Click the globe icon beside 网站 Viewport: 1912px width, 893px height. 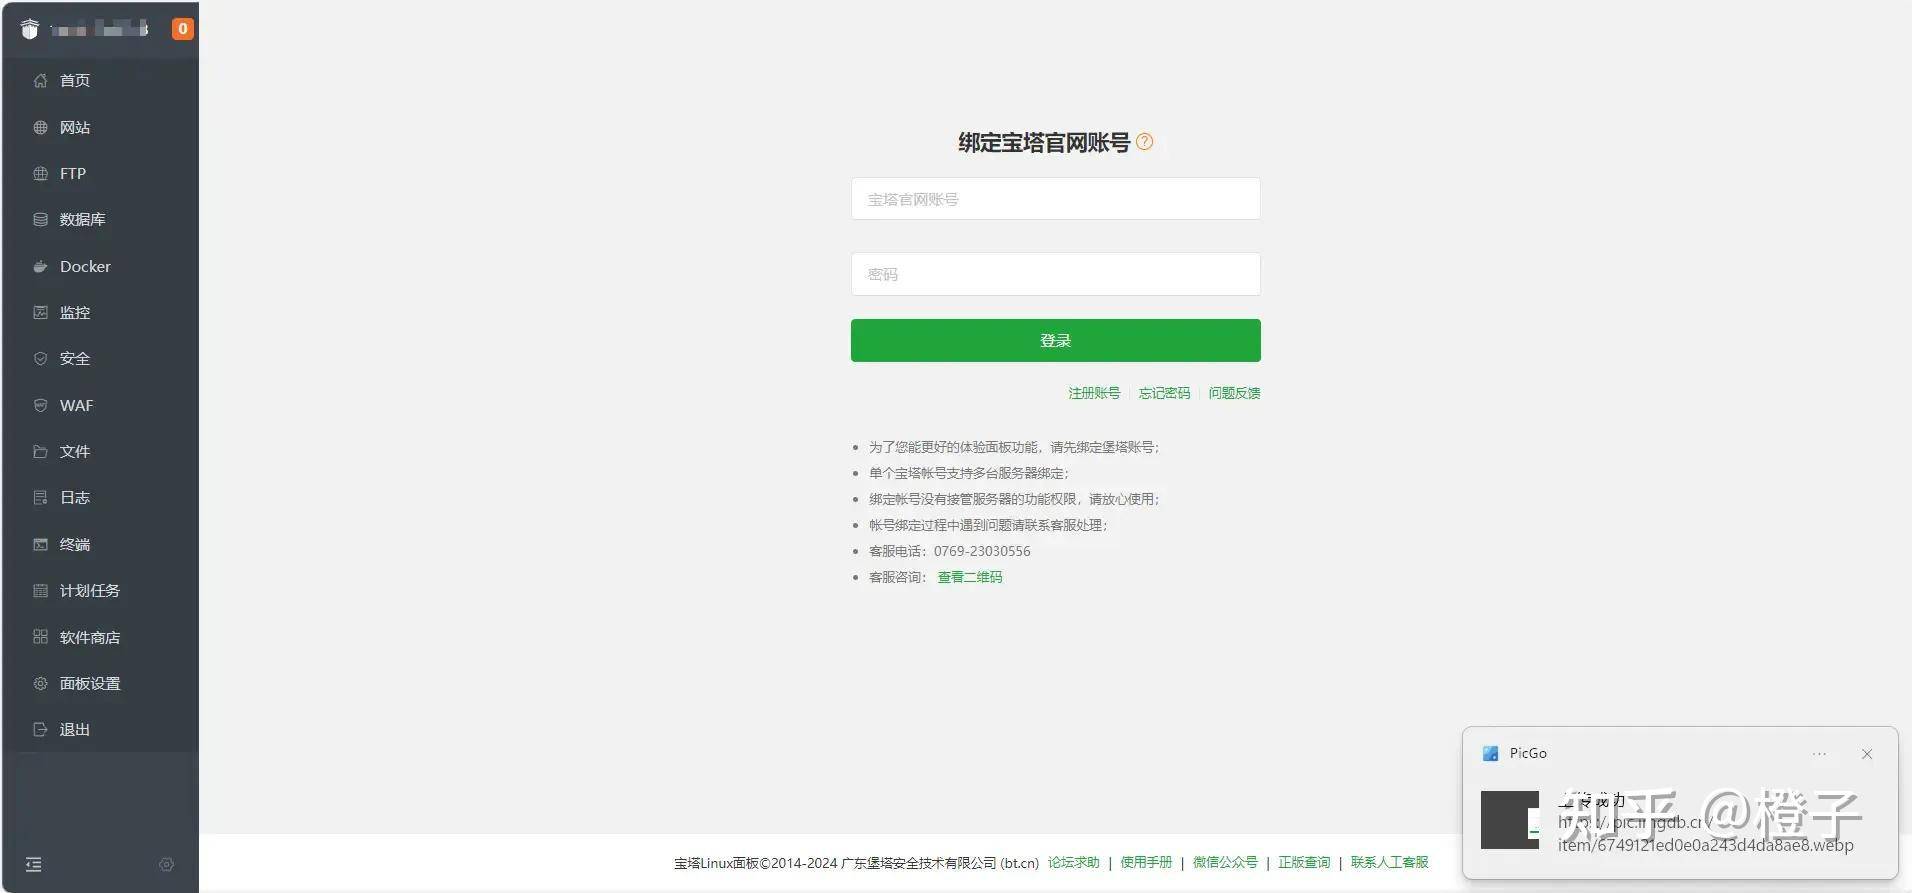point(40,127)
